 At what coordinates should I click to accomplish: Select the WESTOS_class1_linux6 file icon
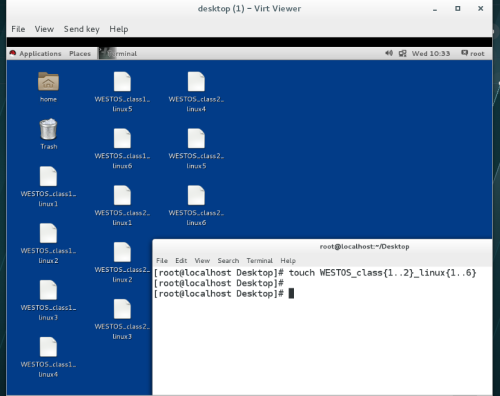click(x=122, y=138)
